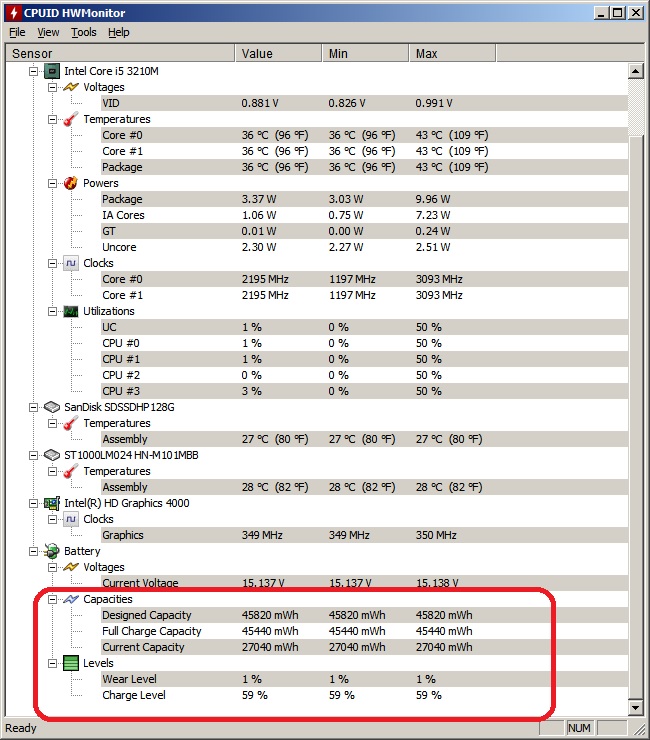Click the ST1000LM024 Temperatures thermometer icon

[71, 471]
